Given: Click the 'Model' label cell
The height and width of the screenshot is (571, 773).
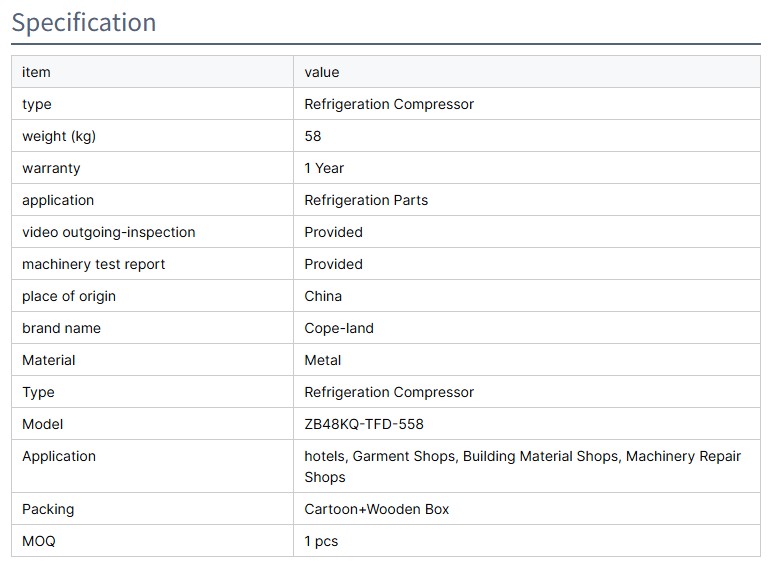Looking at the screenshot, I should point(42,424).
